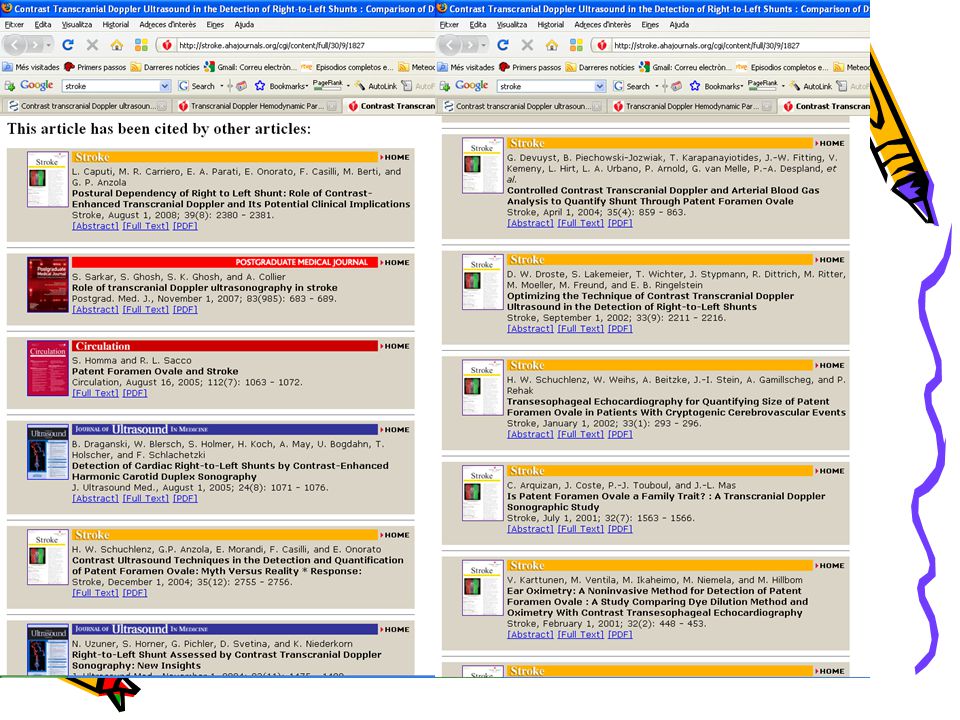The width and height of the screenshot is (960, 720).
Task: Open the Adreces d'interès menu in right browser
Action: coord(603,24)
